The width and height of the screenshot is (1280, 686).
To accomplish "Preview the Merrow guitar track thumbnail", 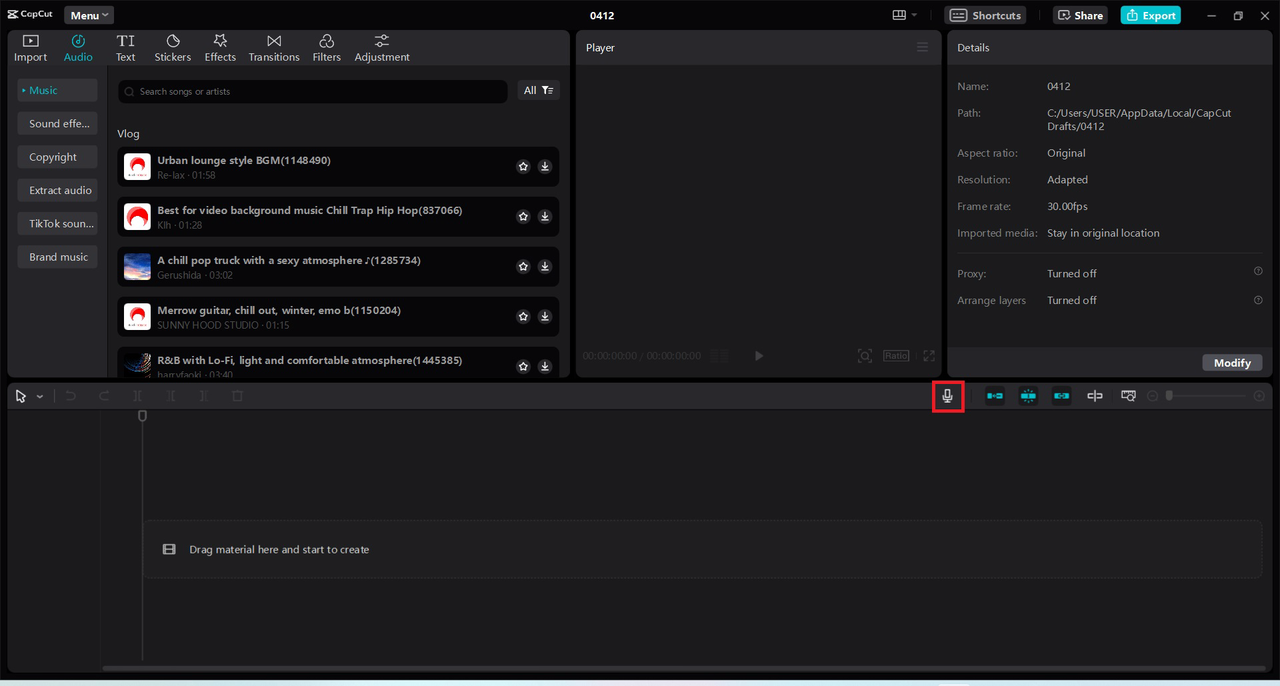I will click(138, 317).
